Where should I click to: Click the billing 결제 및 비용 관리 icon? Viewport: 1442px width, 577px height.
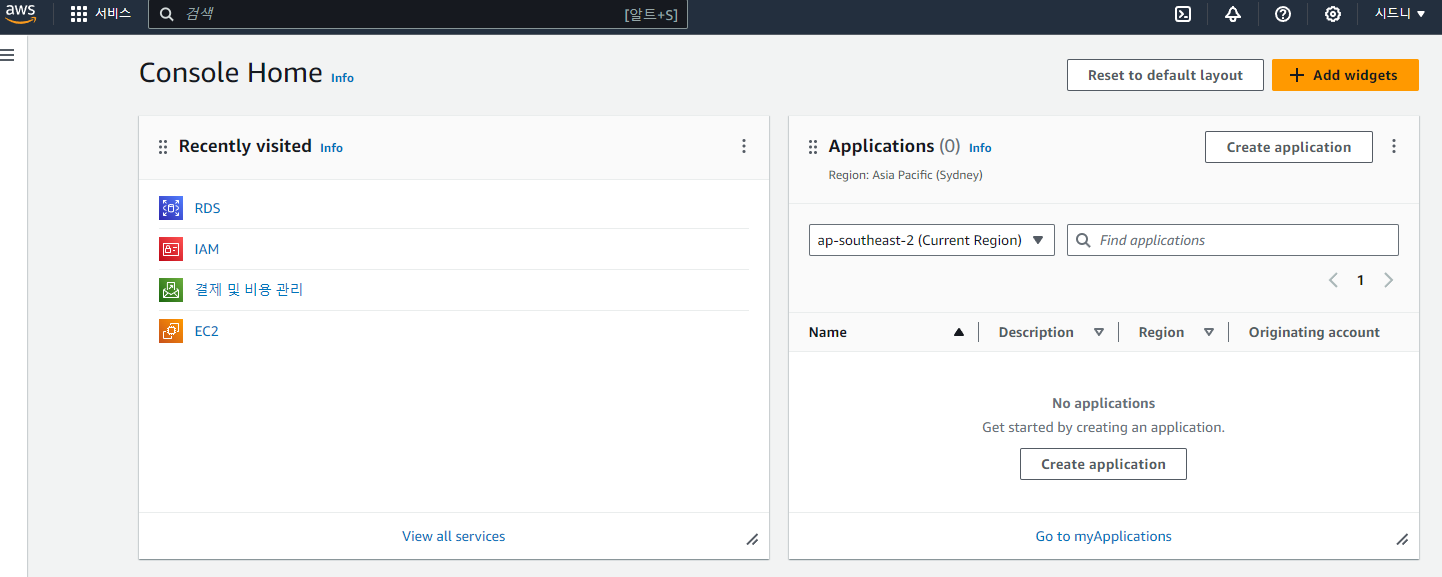pos(171,290)
